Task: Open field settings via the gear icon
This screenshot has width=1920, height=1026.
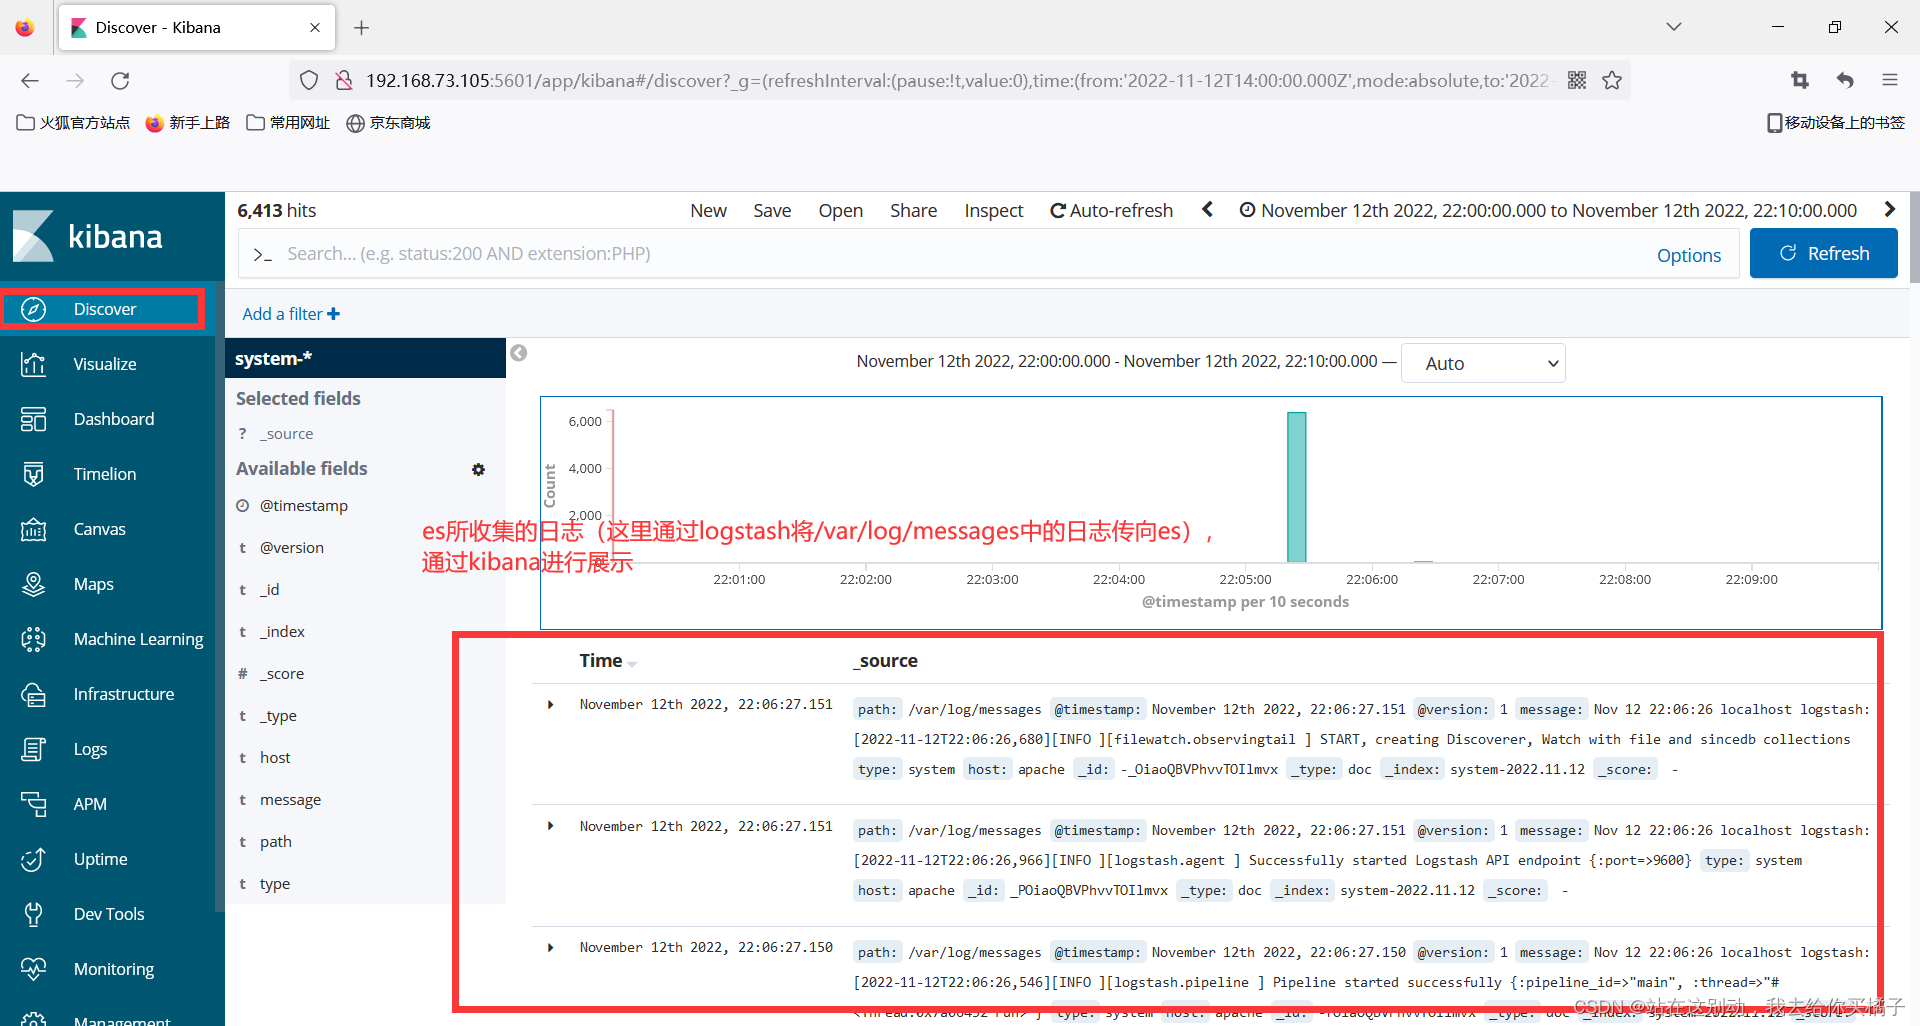Action: (478, 469)
